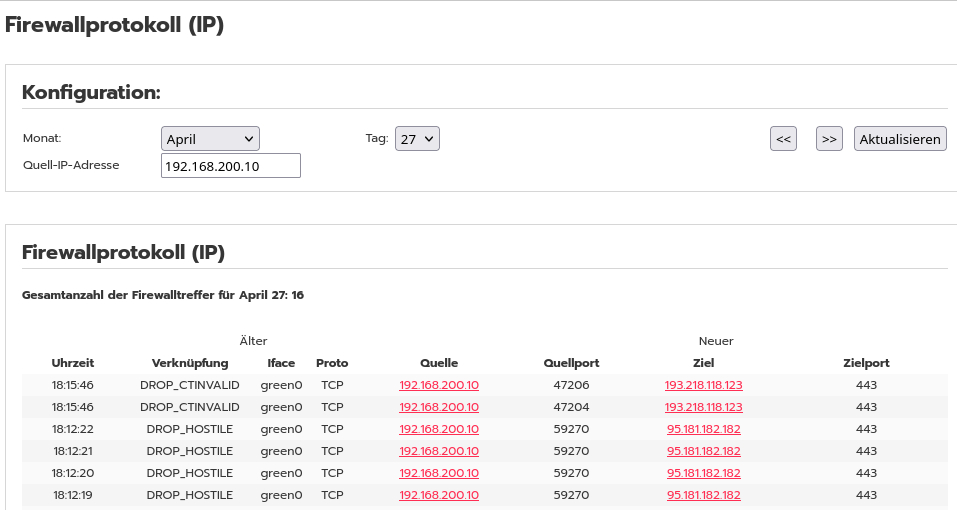This screenshot has height=510, width=957.
Task: Click the Iface column header
Action: tap(281, 363)
